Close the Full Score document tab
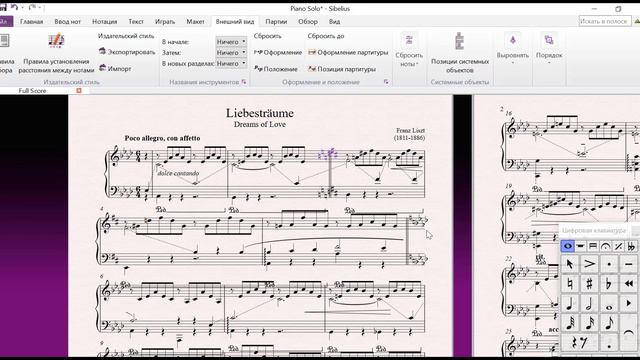Viewport: 640px width, 360px height. 79,91
